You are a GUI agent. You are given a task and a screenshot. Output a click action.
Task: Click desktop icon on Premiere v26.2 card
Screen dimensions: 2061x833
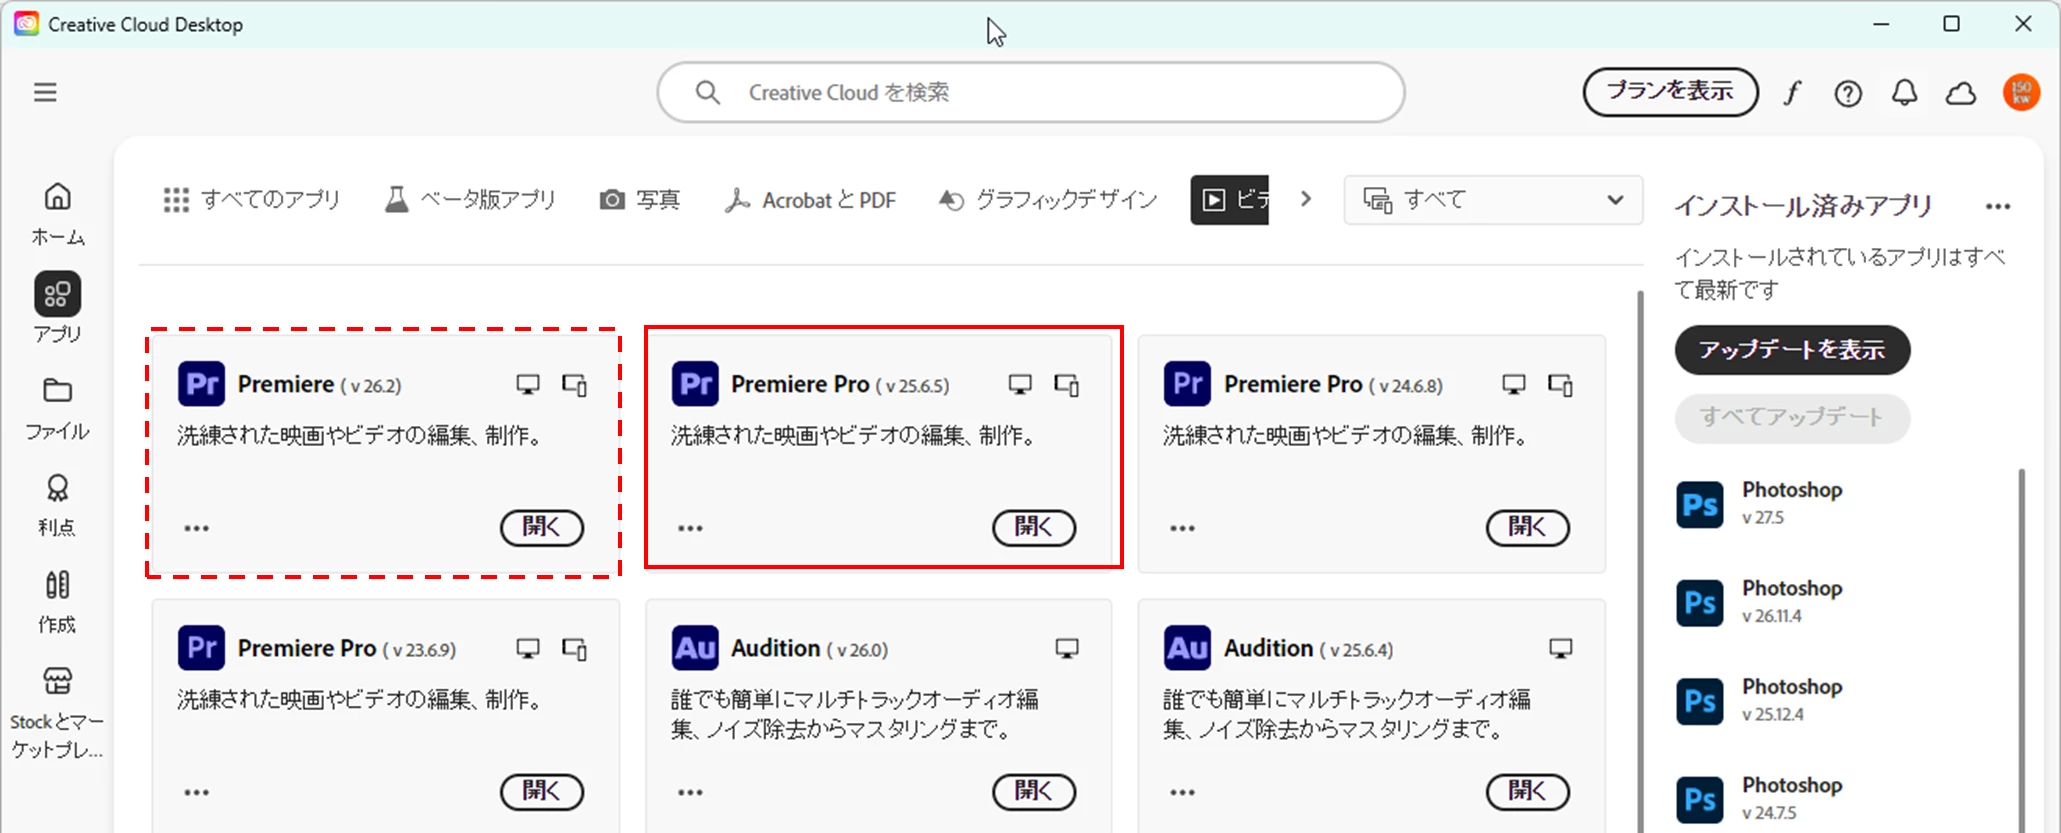(528, 385)
